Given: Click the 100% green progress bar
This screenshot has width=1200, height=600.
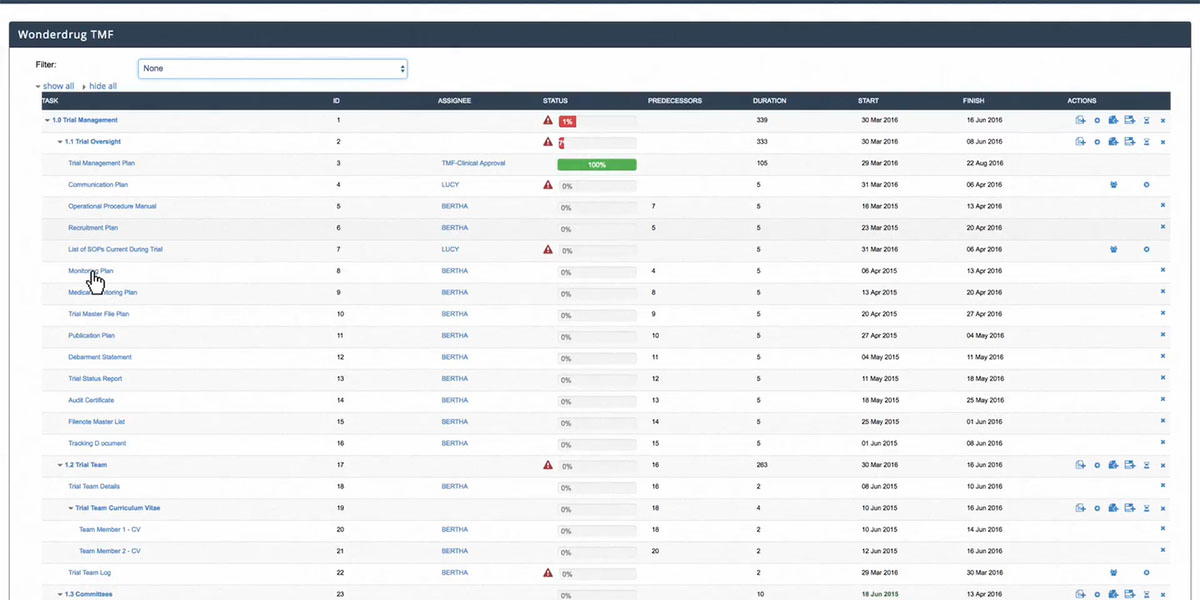Looking at the screenshot, I should (596, 163).
